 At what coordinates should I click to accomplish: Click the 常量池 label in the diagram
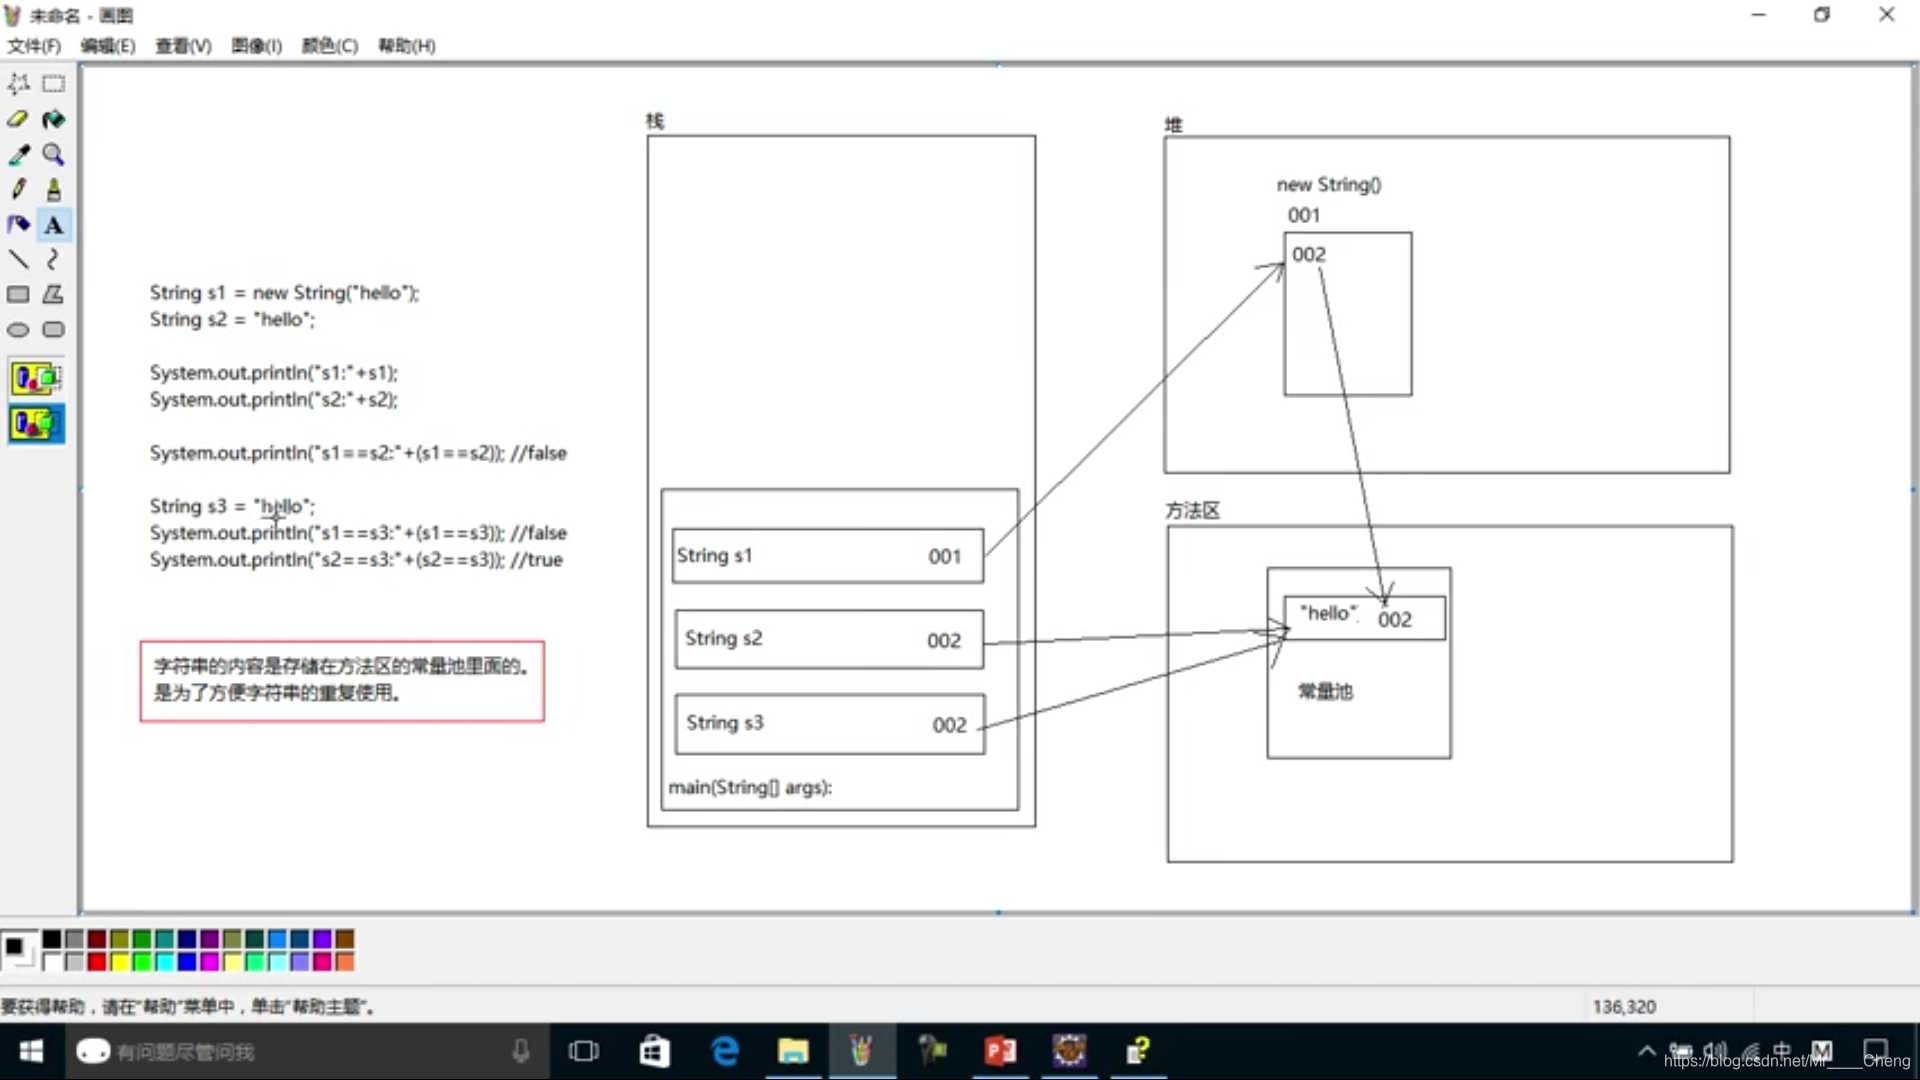click(x=1325, y=691)
